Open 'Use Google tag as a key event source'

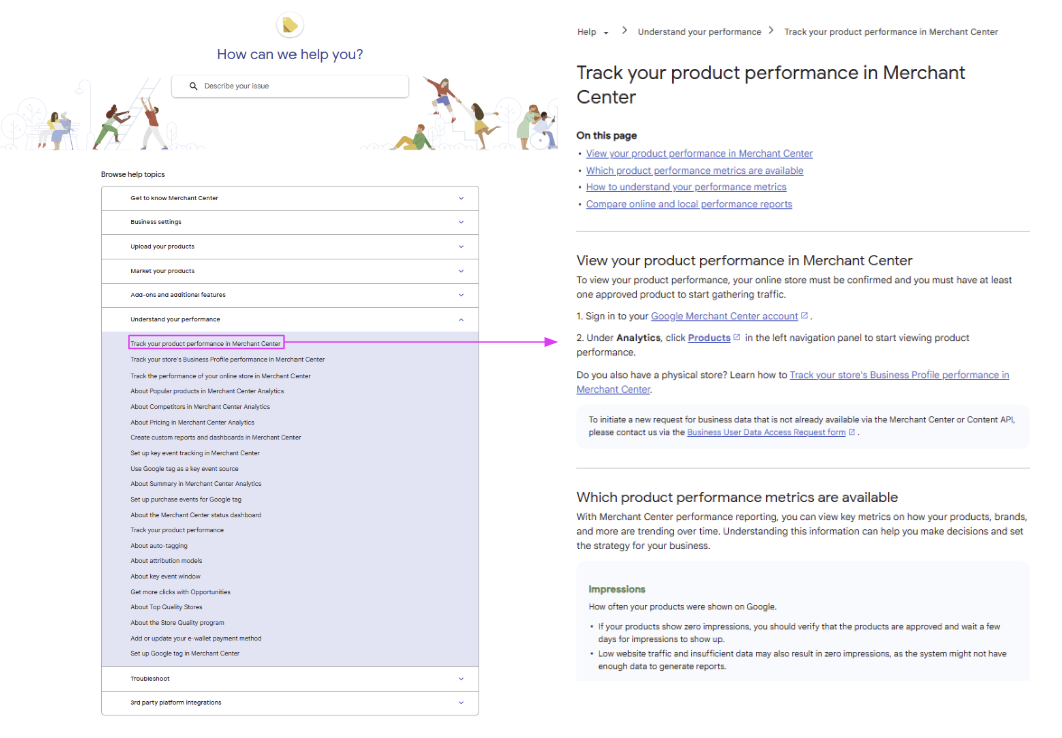click(184, 469)
